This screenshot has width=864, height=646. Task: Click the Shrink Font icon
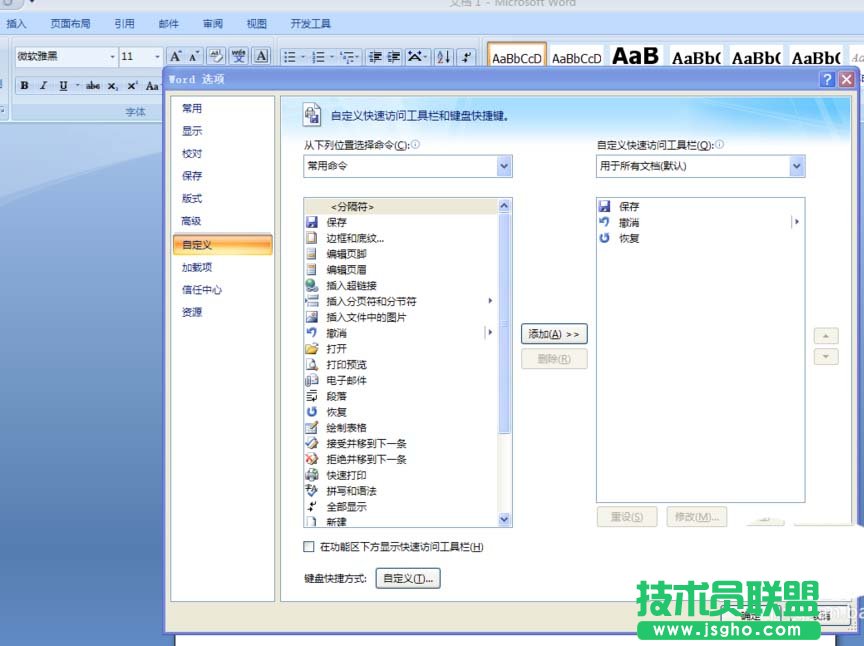pos(193,57)
